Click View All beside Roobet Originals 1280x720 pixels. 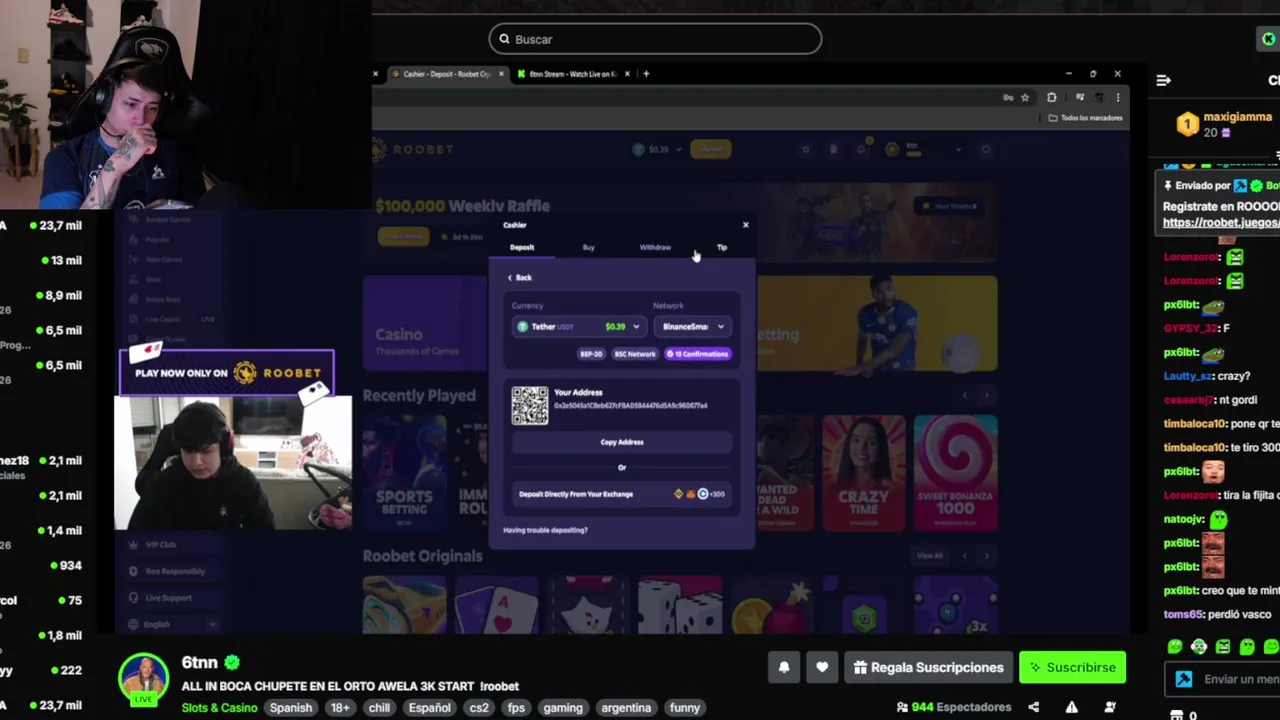pyautogui.click(x=930, y=556)
